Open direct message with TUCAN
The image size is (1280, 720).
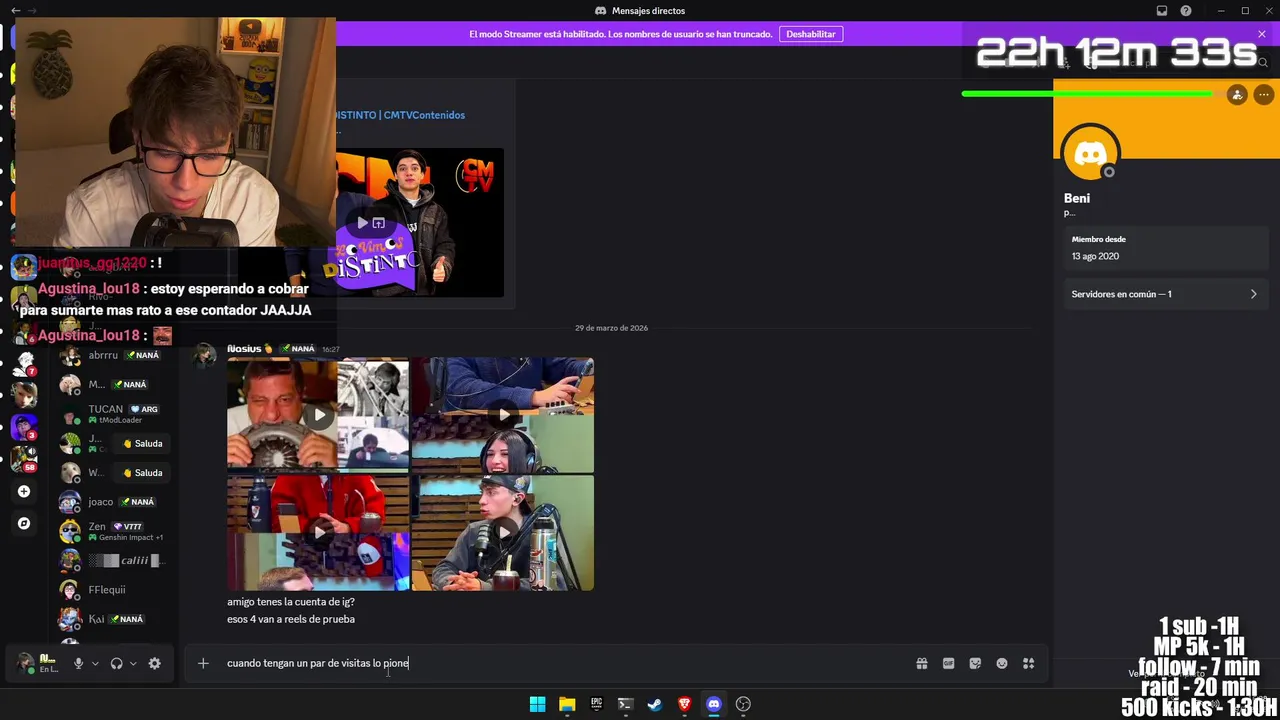[x=113, y=414]
